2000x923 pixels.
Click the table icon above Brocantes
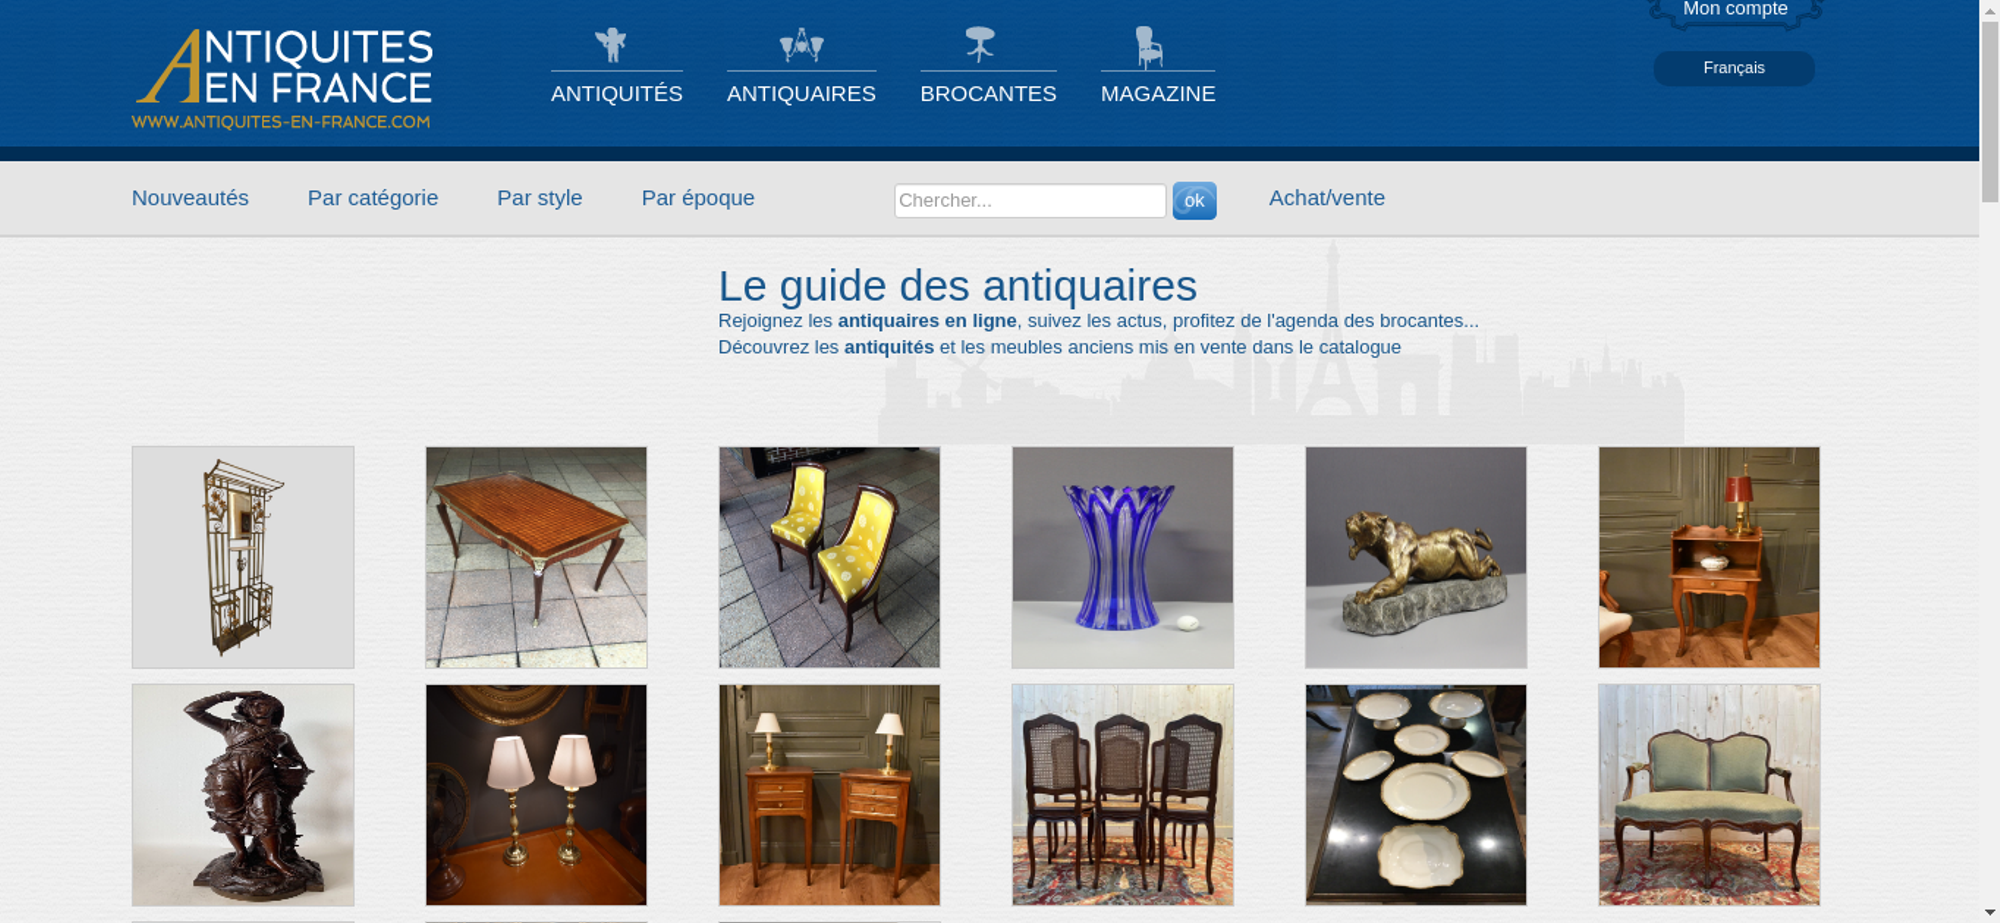click(x=980, y=44)
